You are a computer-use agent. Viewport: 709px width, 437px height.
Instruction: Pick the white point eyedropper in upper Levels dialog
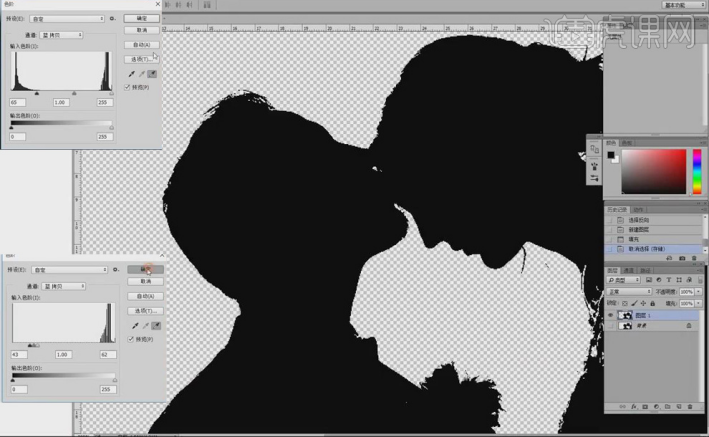coord(154,73)
